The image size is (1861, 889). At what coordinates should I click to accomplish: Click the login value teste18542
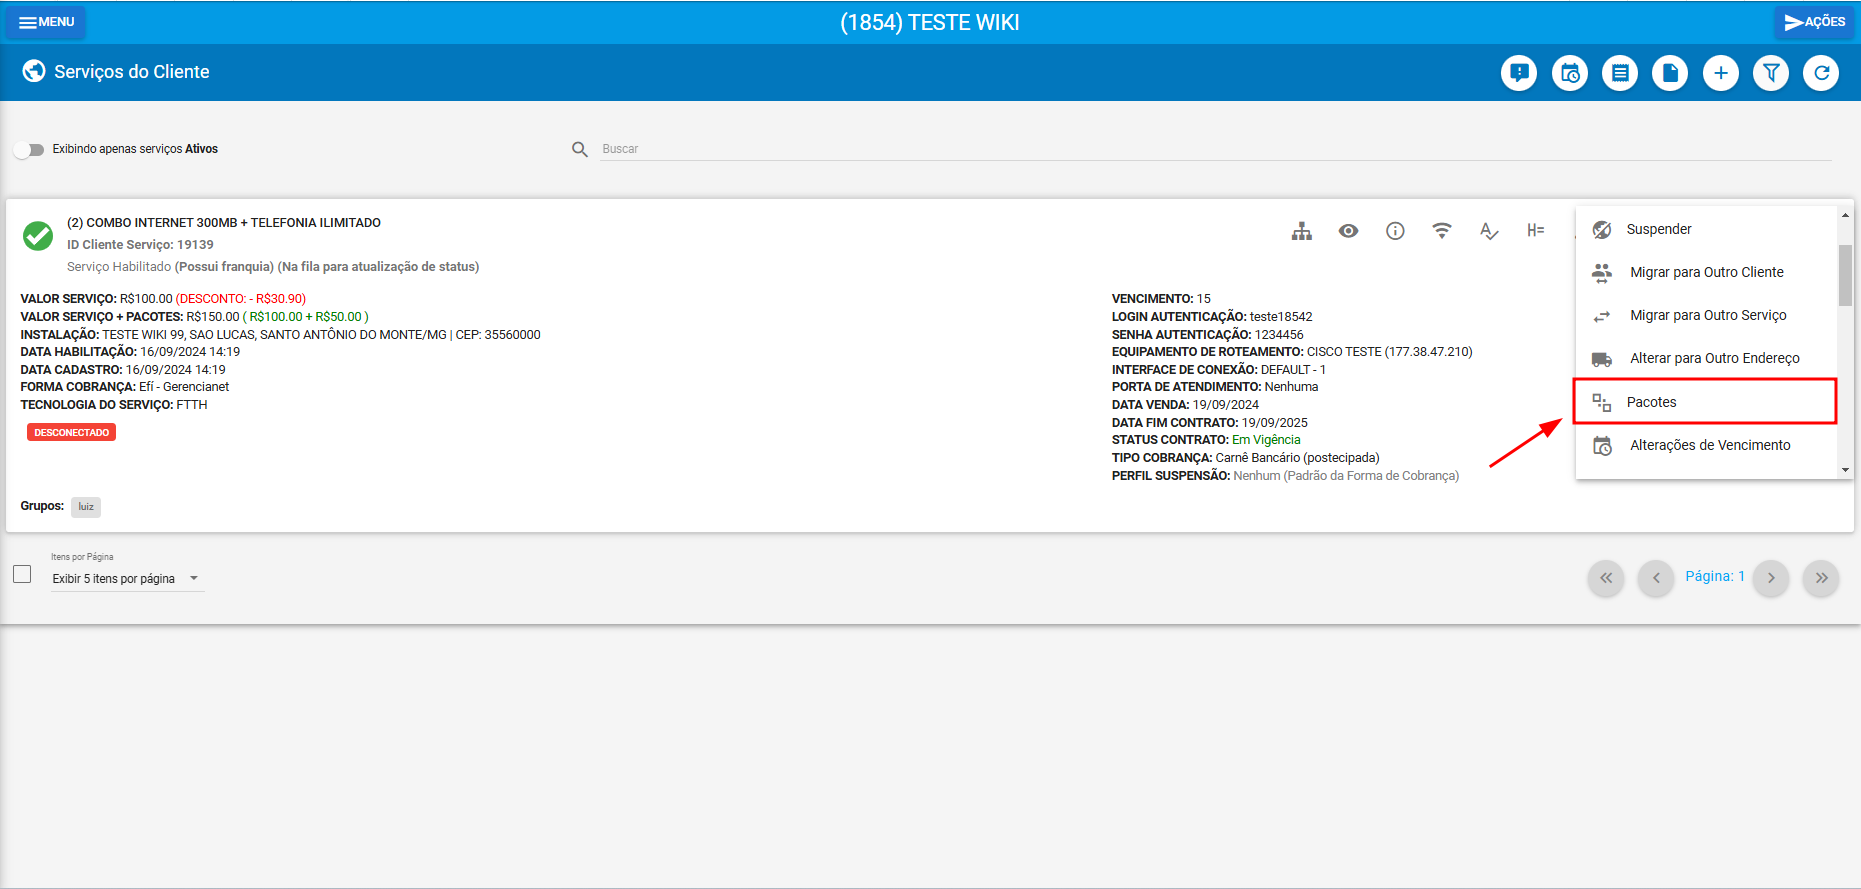[1281, 317]
